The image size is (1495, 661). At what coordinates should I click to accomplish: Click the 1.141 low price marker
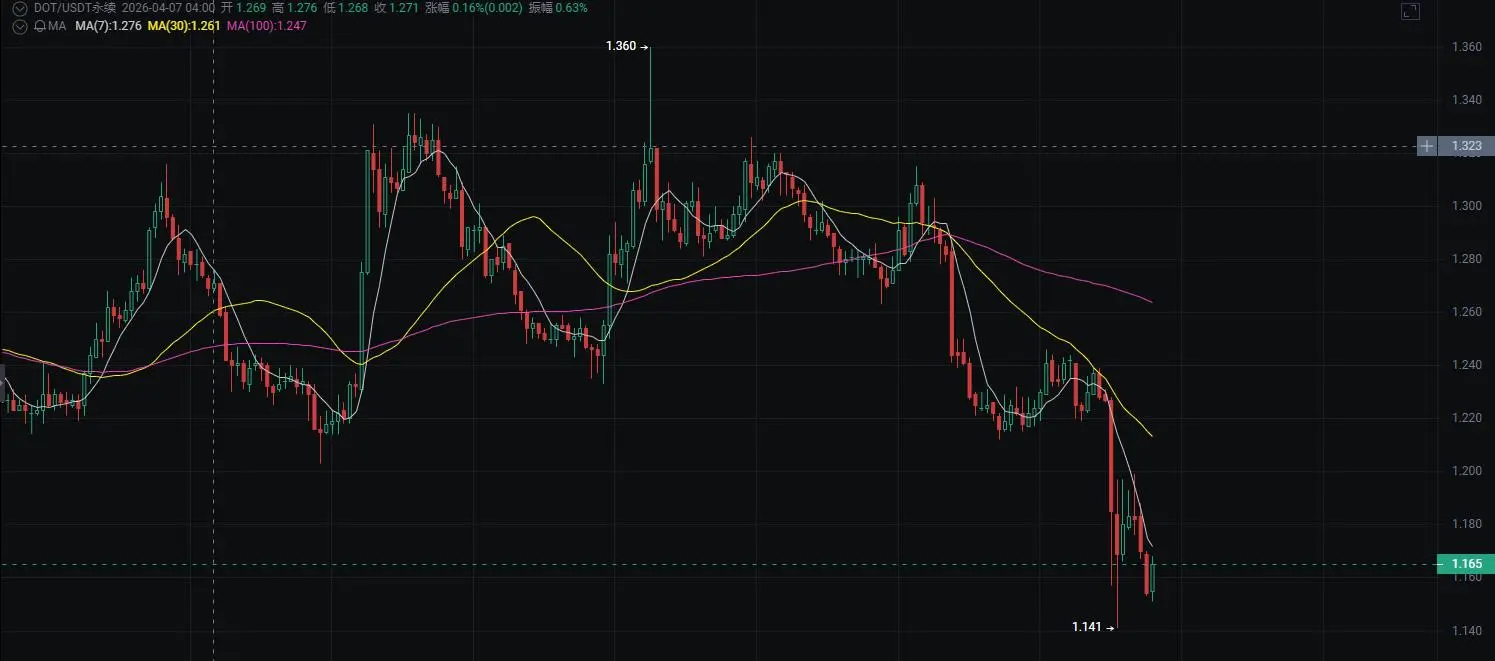click(x=1093, y=627)
